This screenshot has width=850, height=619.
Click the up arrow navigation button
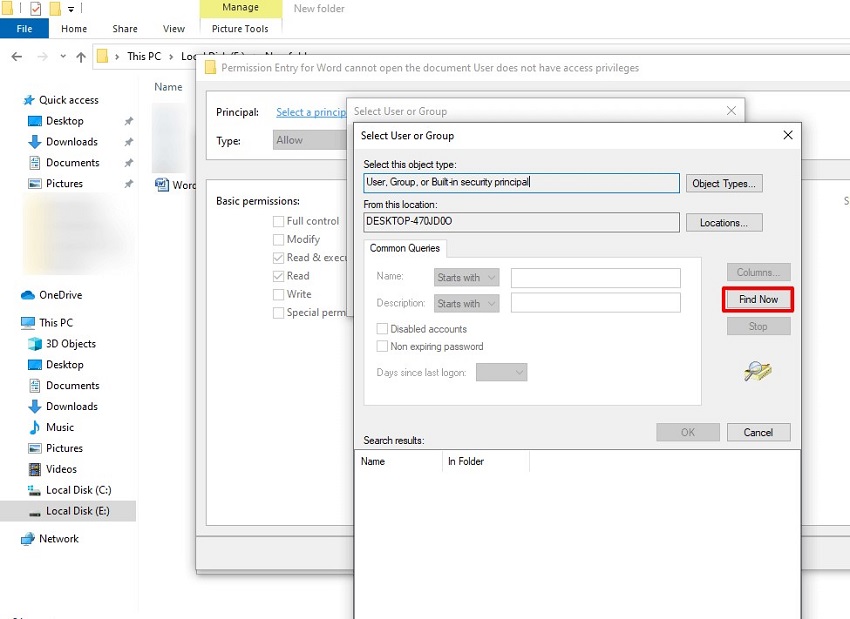click(x=80, y=57)
